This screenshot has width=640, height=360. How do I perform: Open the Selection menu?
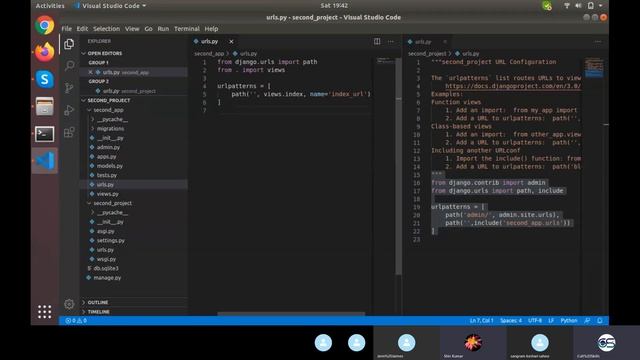[x=106, y=29]
